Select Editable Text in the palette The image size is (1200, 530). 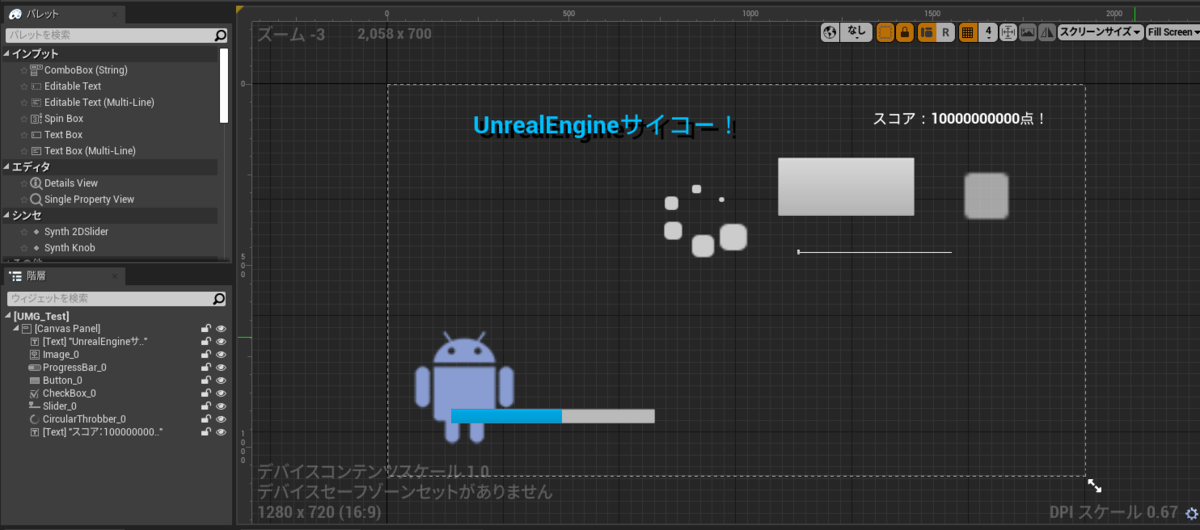(73, 86)
